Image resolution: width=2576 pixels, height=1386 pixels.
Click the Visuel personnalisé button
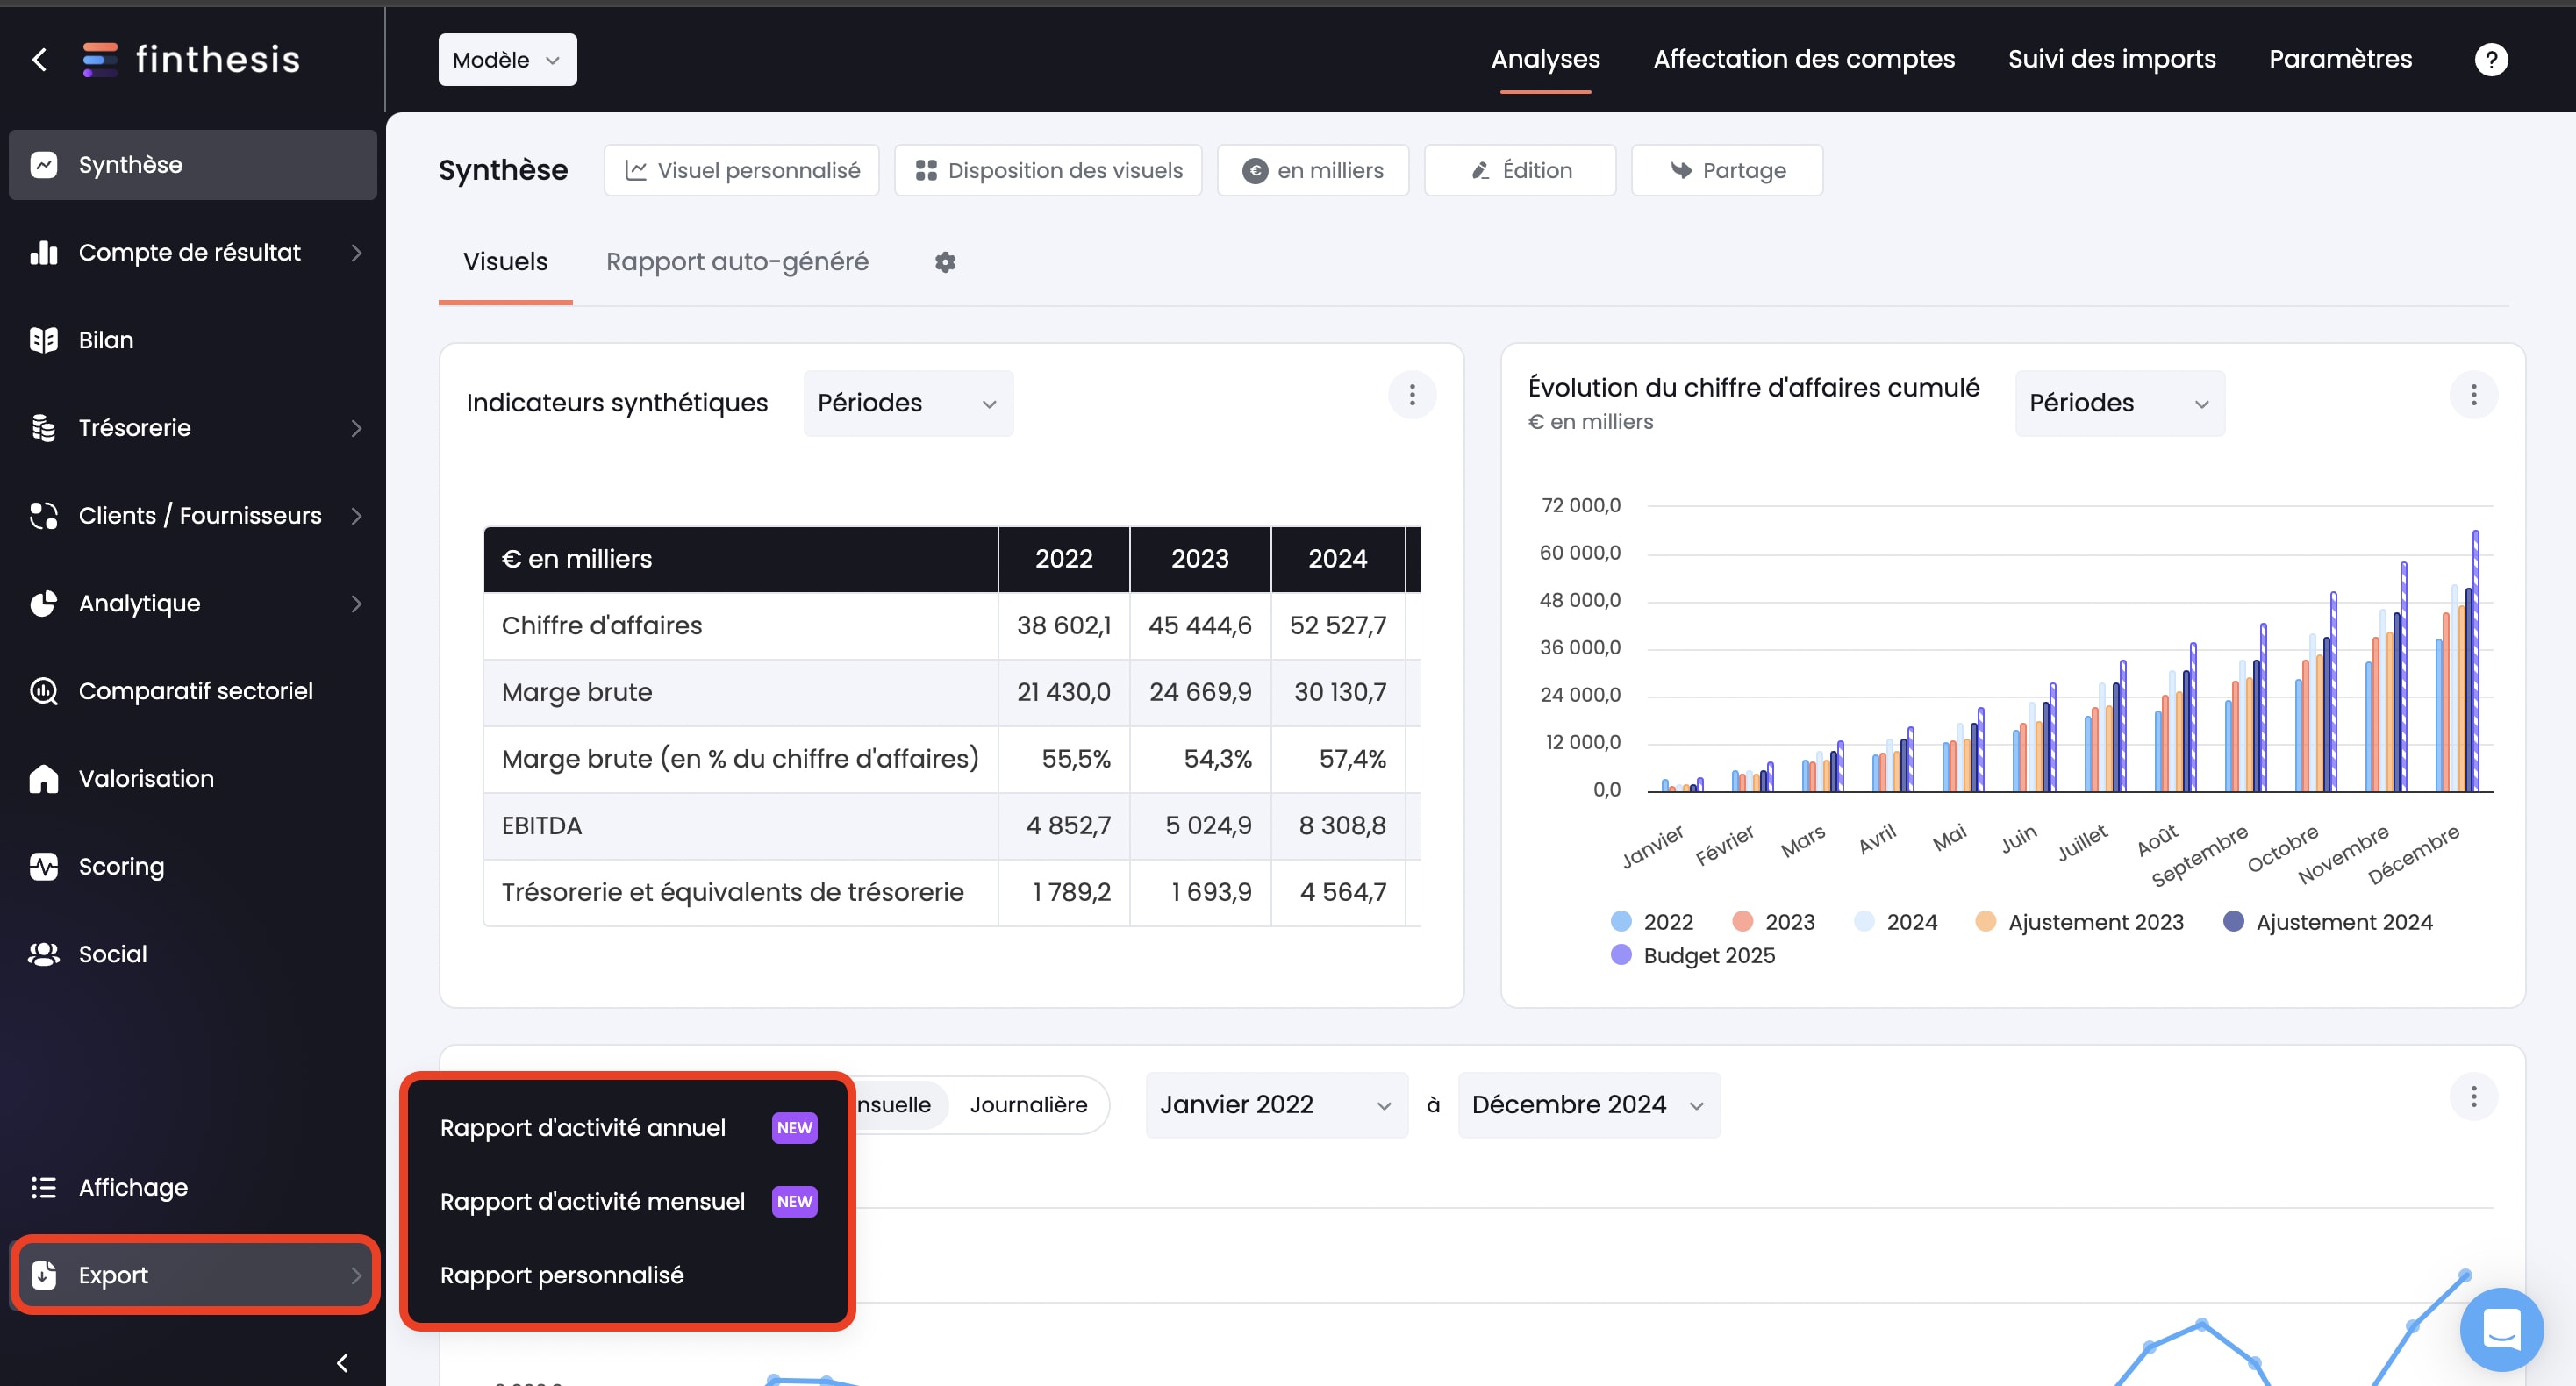pos(741,171)
